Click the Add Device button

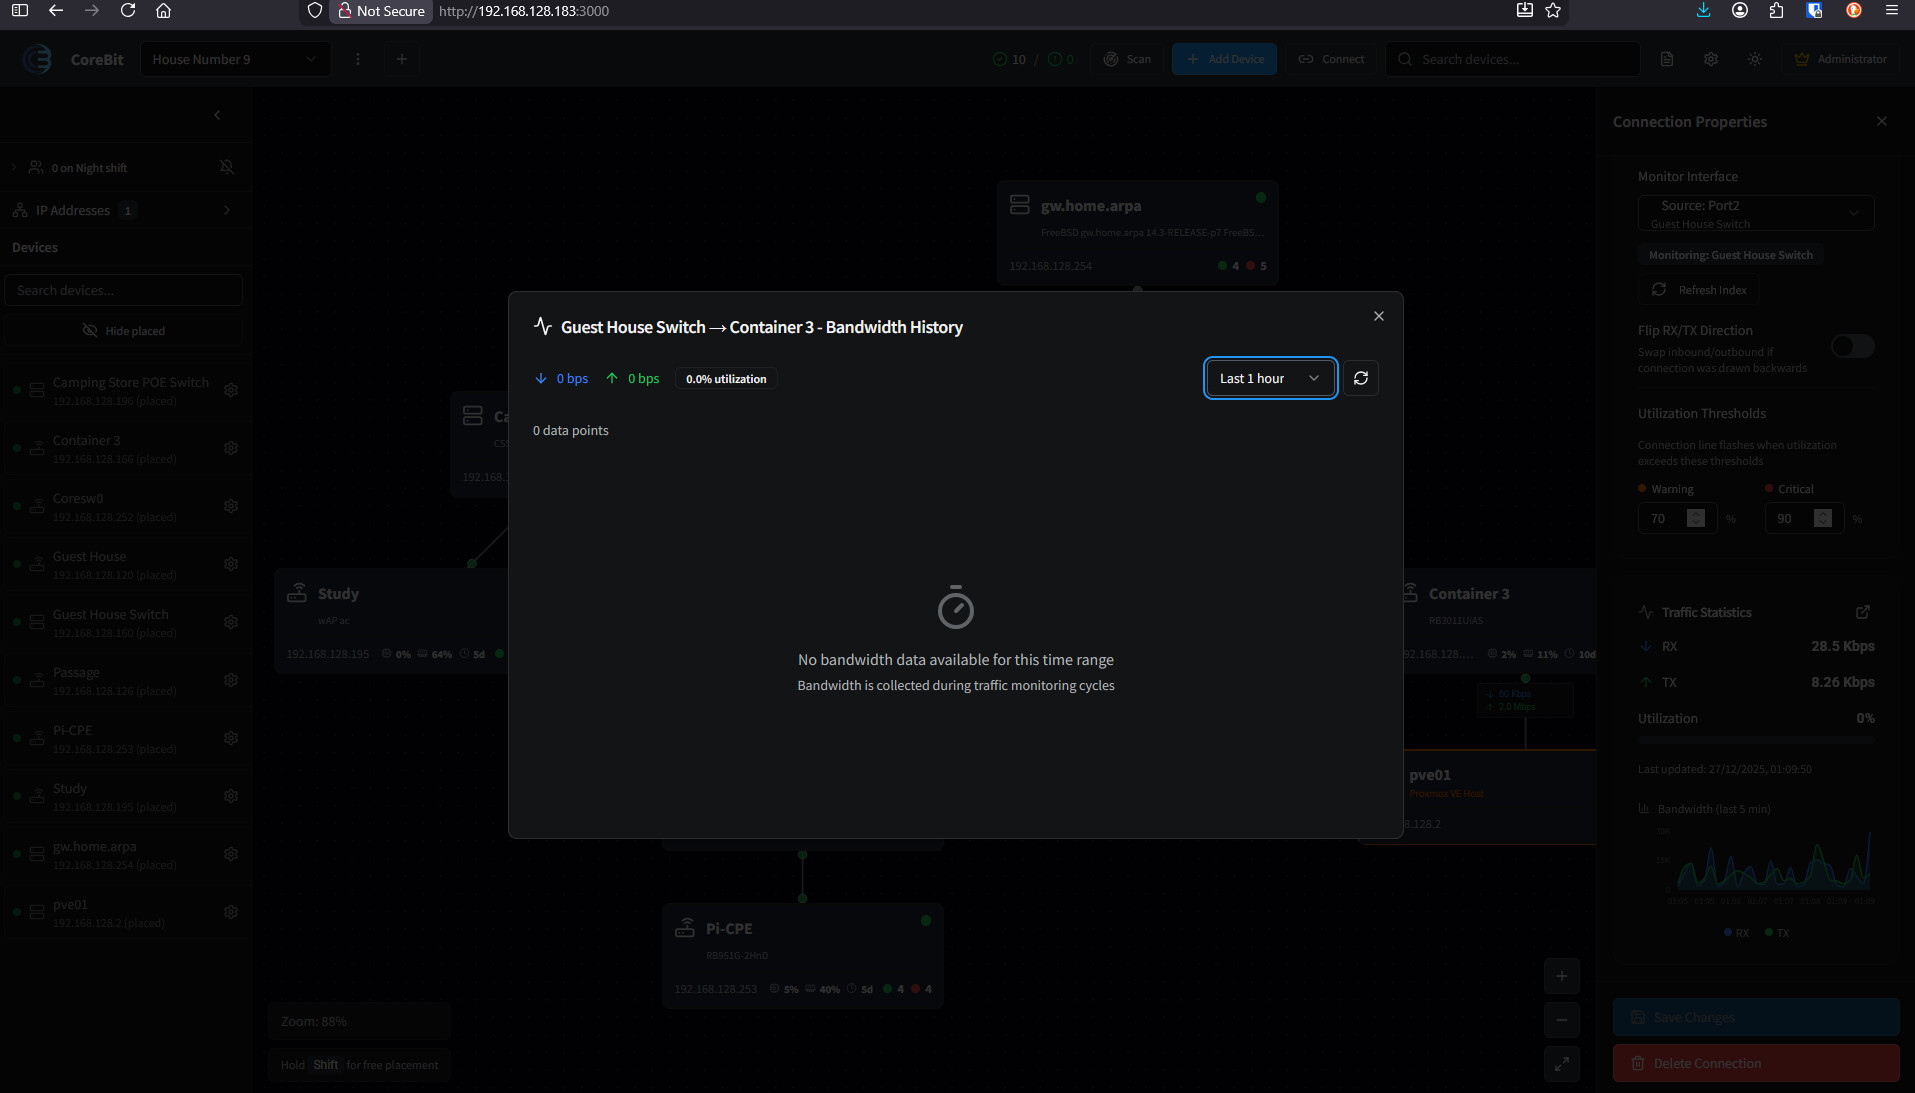1224,59
